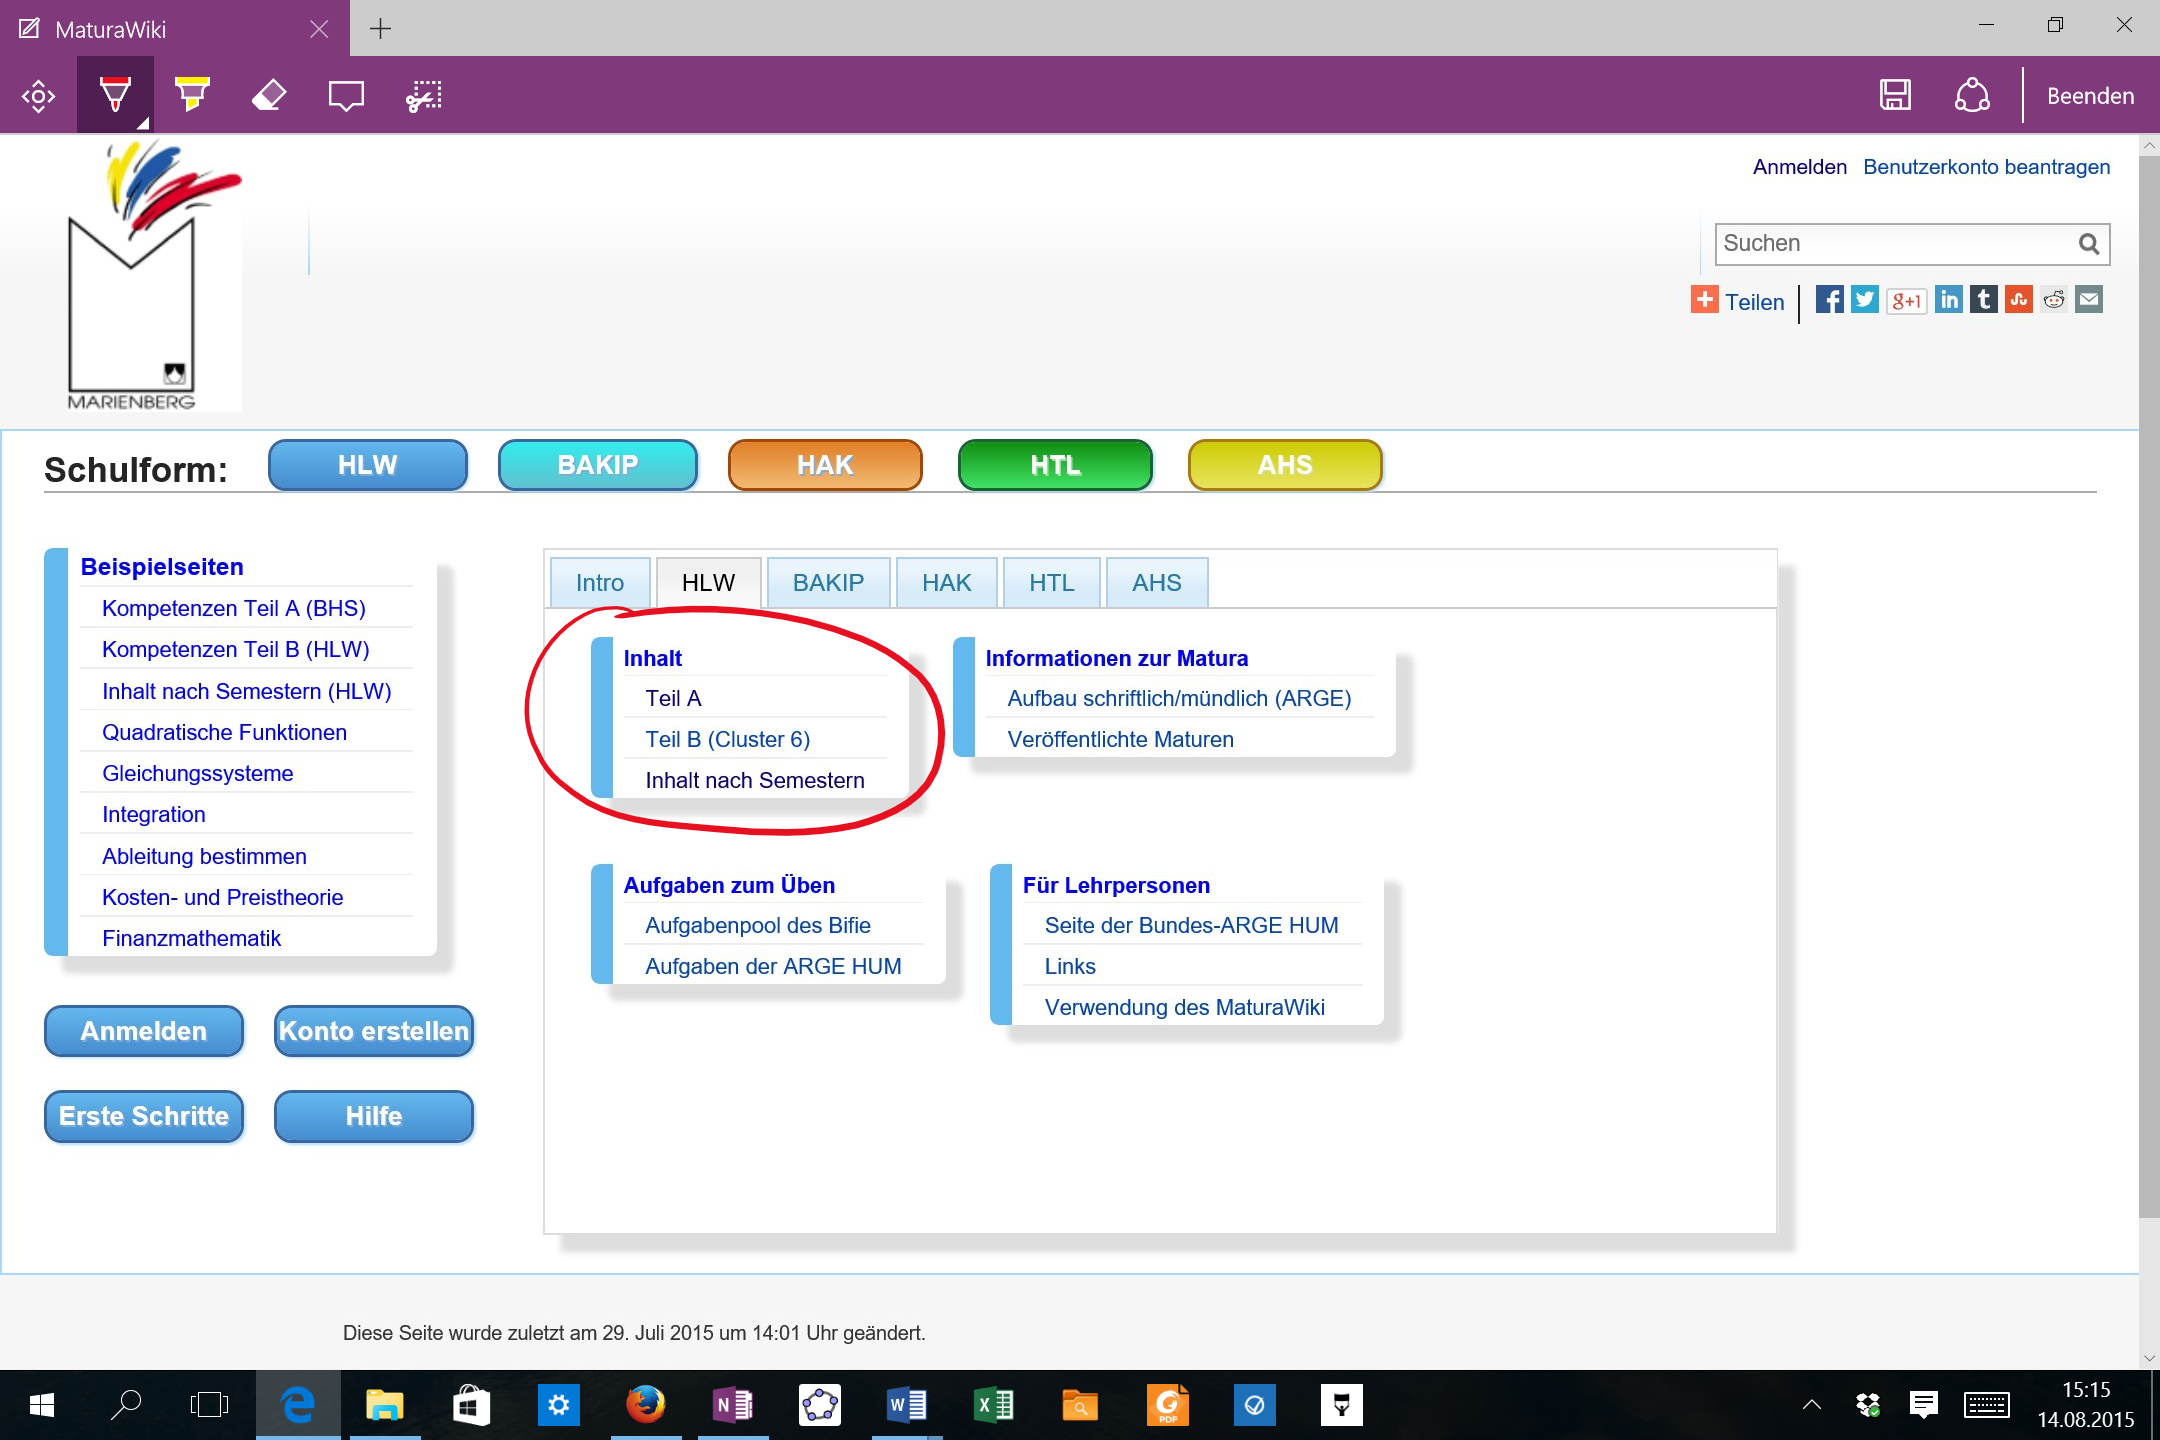Close the MaturaWiki tab

[x=319, y=29]
